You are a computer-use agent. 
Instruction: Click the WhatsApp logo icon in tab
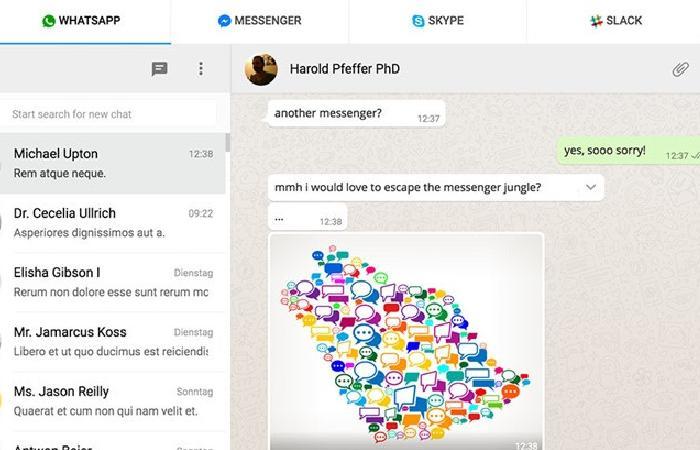tap(48, 21)
